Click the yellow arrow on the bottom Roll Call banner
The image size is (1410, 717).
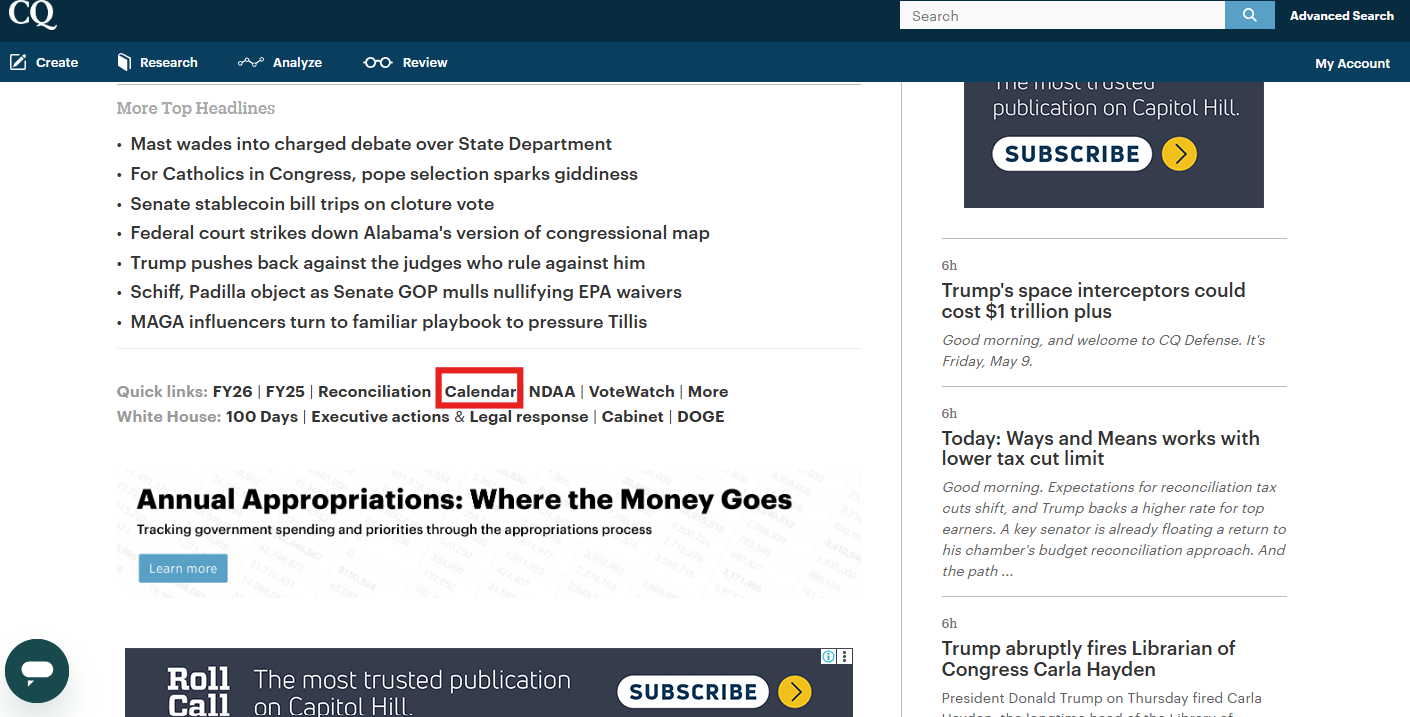[794, 692]
